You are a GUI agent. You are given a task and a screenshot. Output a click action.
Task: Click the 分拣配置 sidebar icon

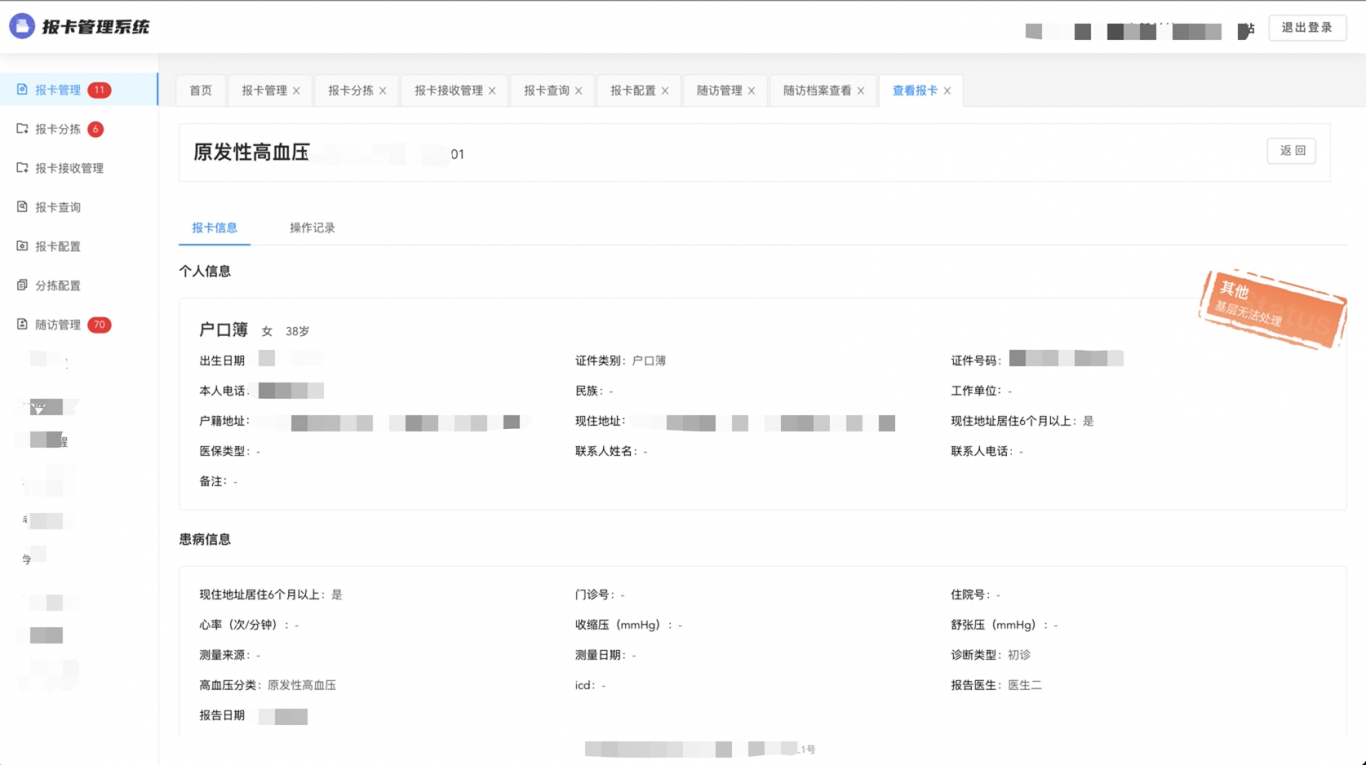click(22, 285)
